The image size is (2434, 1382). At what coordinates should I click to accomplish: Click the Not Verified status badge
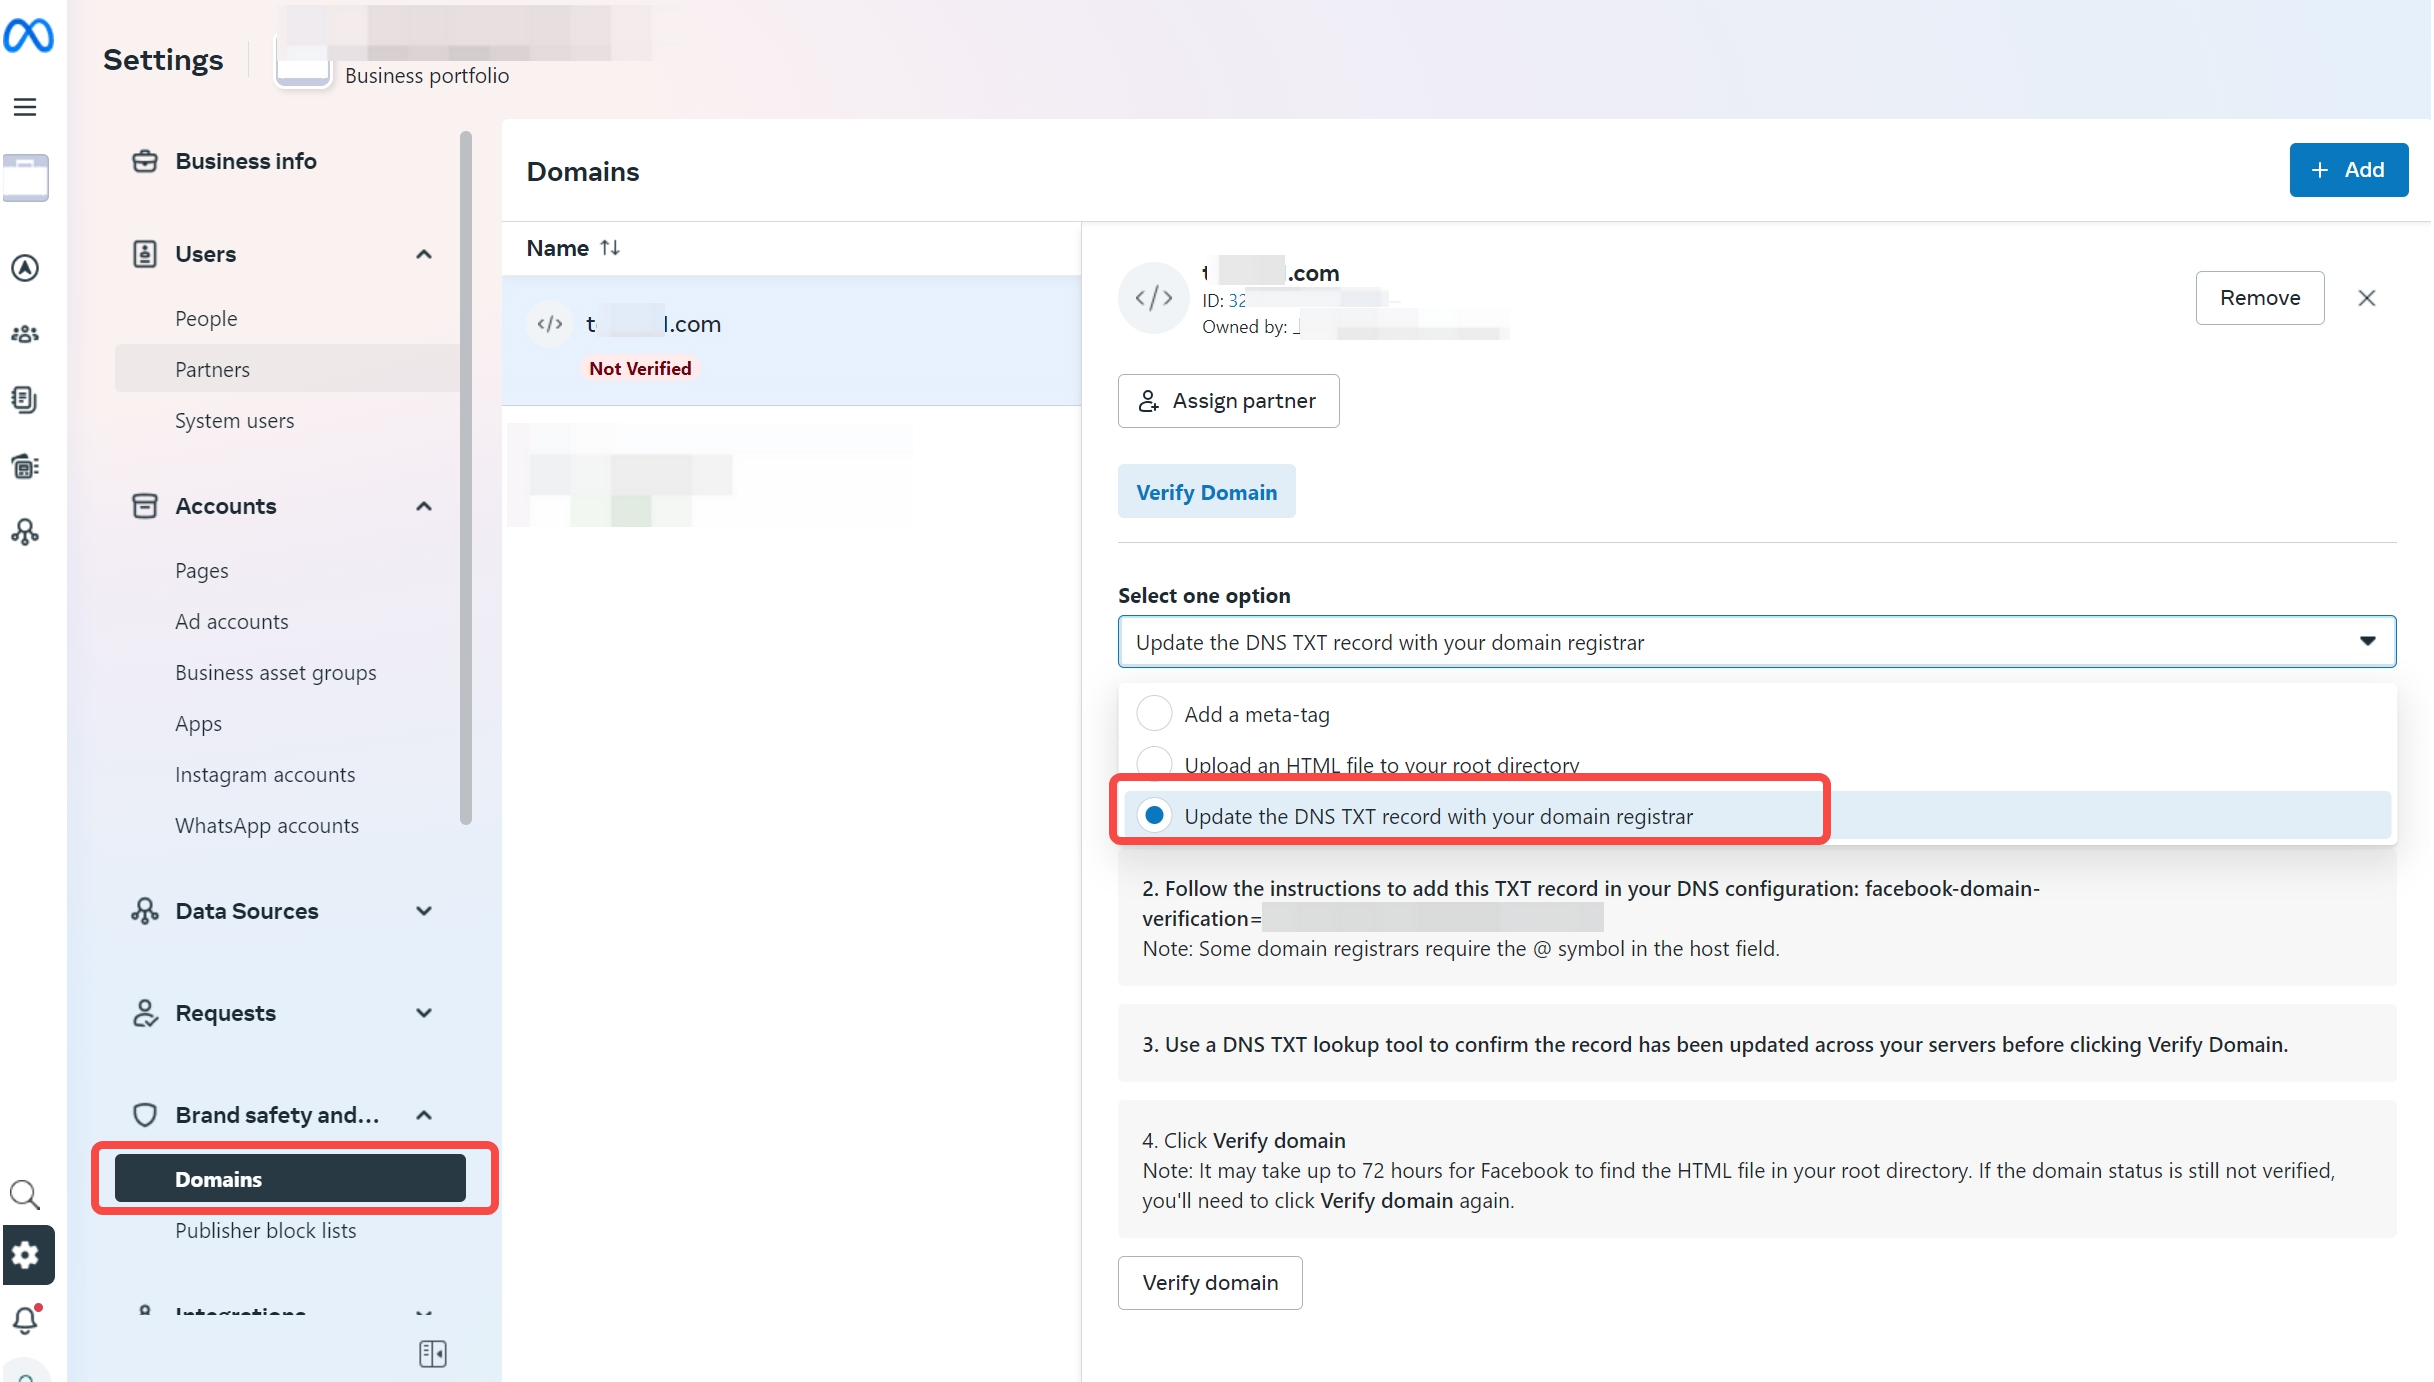[x=640, y=368]
